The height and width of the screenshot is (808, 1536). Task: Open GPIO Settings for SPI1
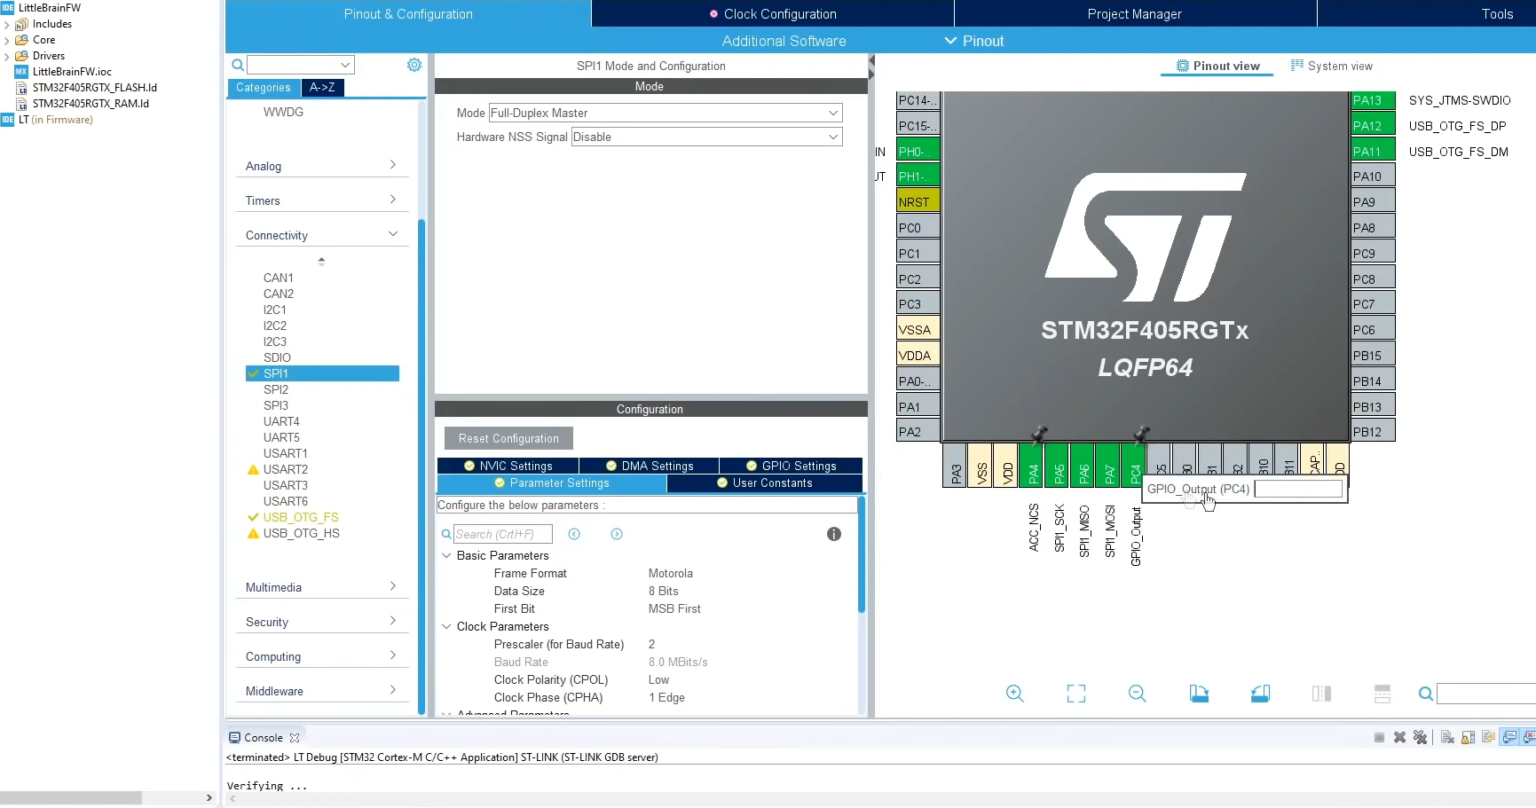tap(791, 465)
